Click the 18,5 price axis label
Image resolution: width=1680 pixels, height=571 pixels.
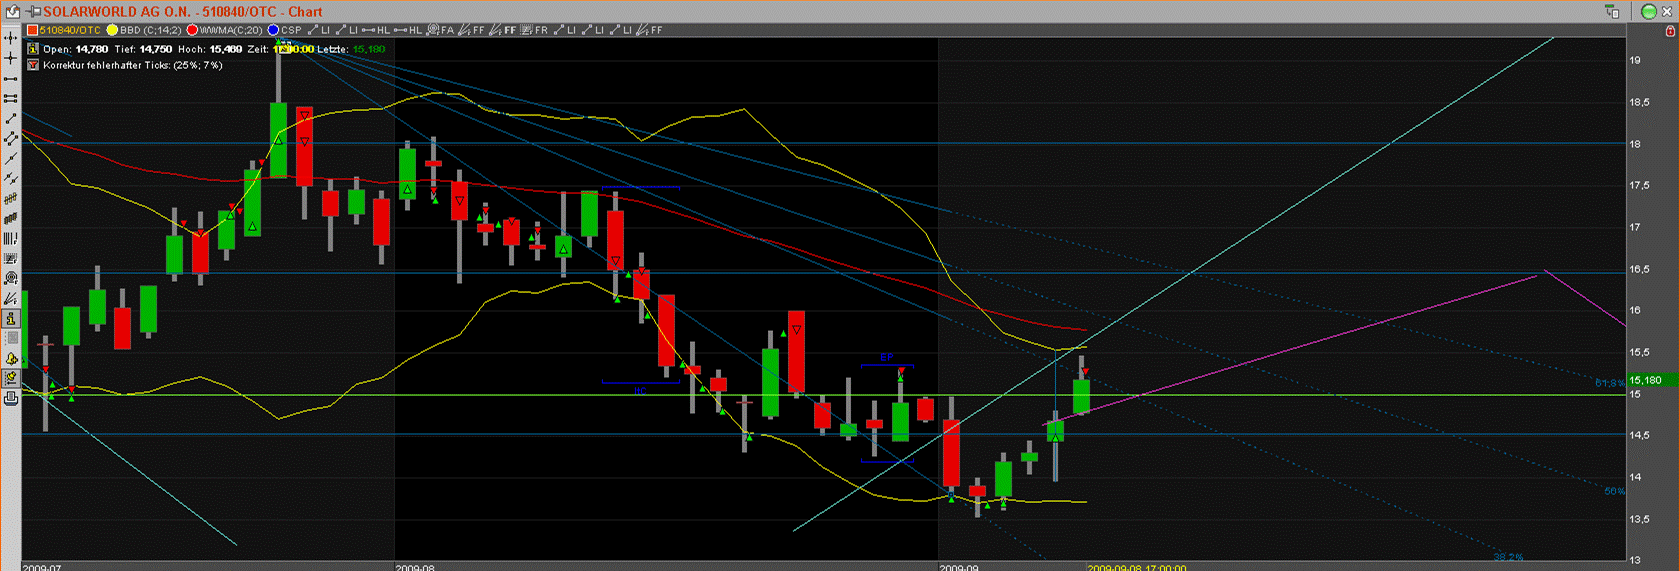pos(1639,102)
